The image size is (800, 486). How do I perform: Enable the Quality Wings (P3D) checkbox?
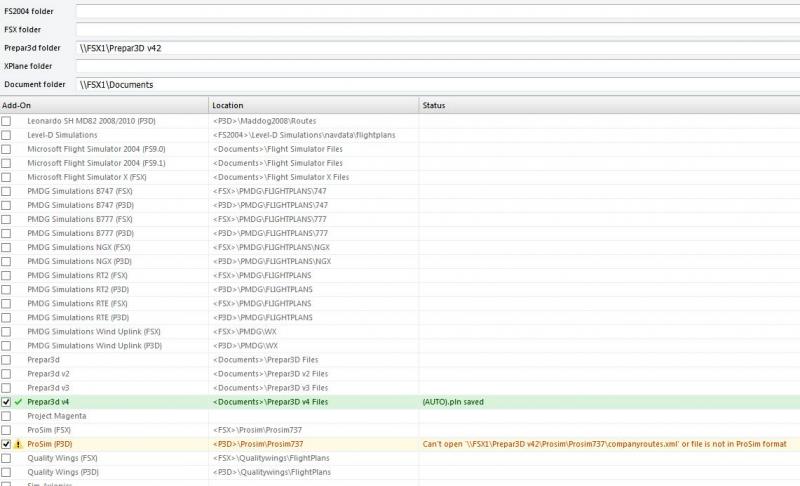6,472
